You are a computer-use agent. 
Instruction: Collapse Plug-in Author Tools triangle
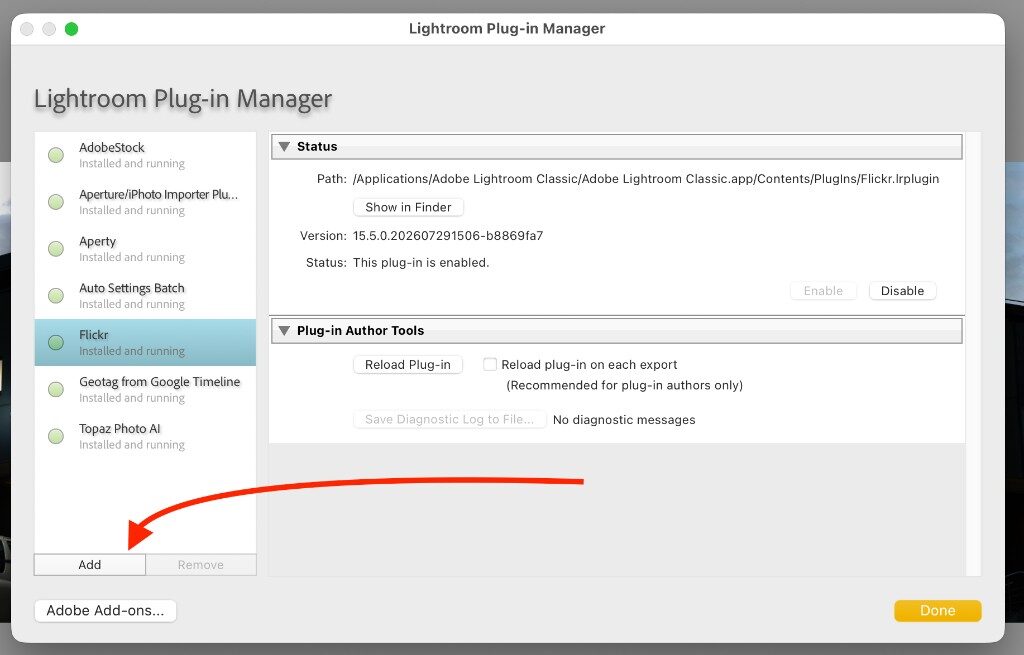[284, 330]
